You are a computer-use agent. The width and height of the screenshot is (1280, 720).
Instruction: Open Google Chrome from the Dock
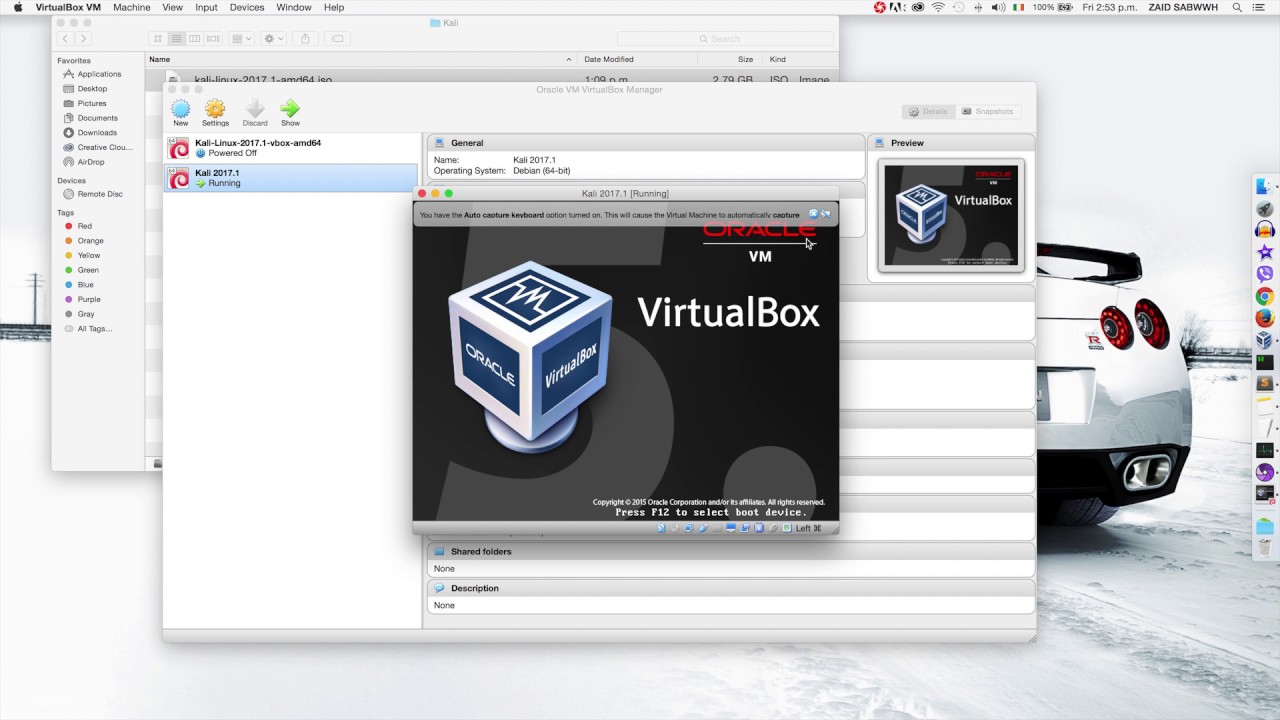tap(1265, 296)
